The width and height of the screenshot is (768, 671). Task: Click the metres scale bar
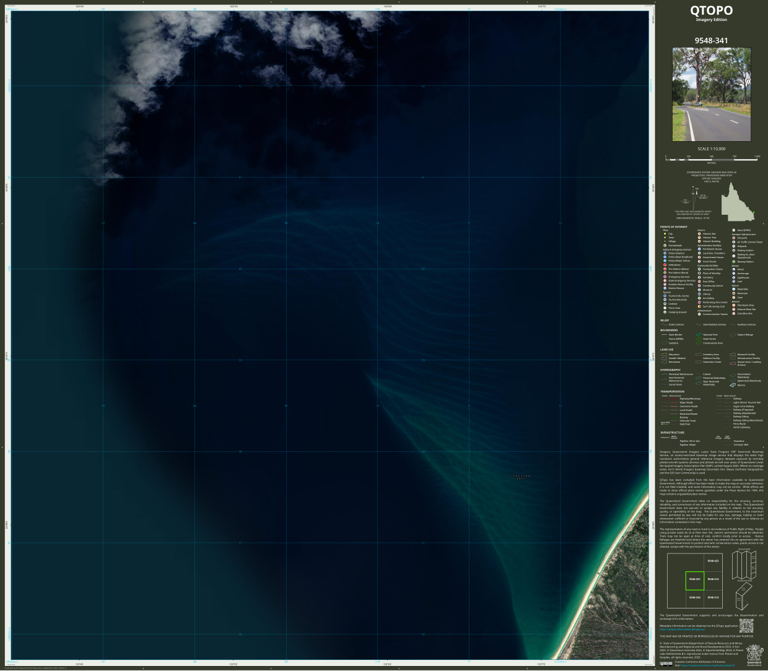pyautogui.click(x=712, y=159)
